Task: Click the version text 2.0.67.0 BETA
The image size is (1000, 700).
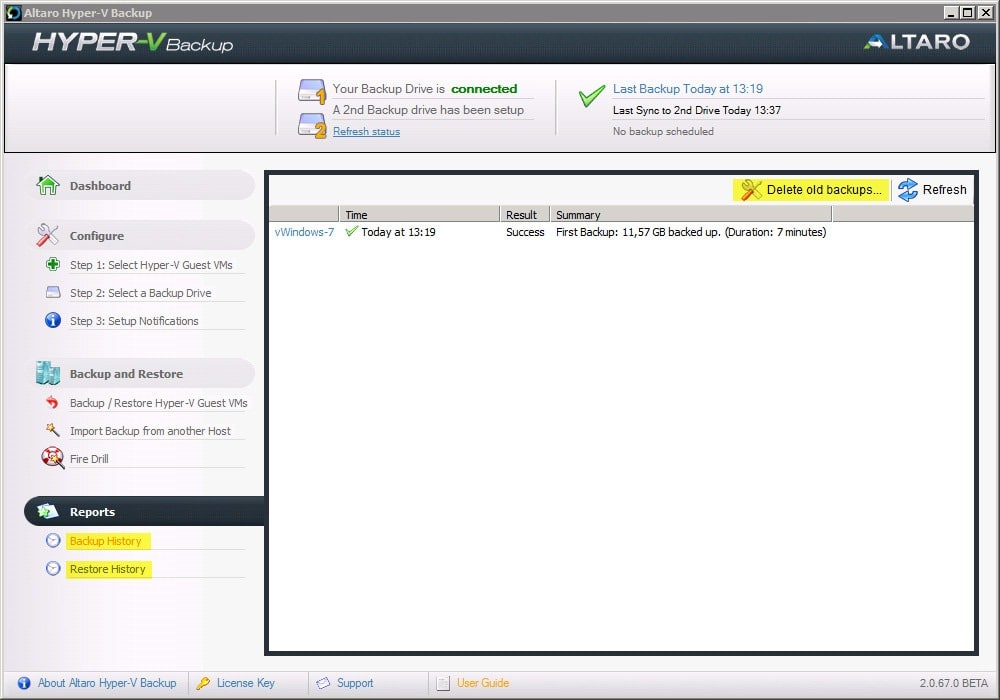Action: tap(953, 683)
